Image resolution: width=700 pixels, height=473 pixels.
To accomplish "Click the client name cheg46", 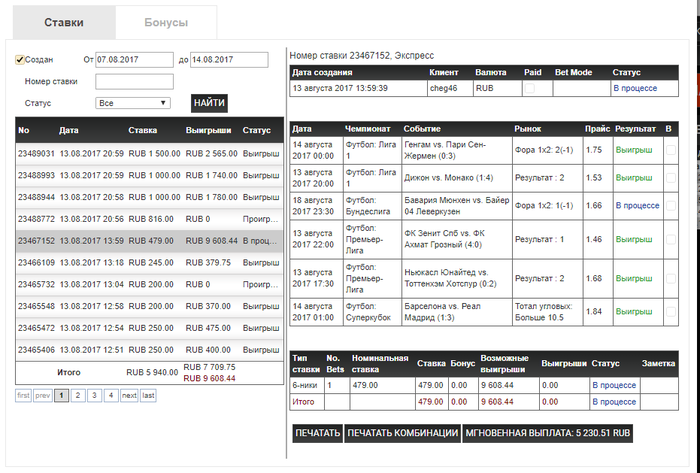I will click(443, 88).
